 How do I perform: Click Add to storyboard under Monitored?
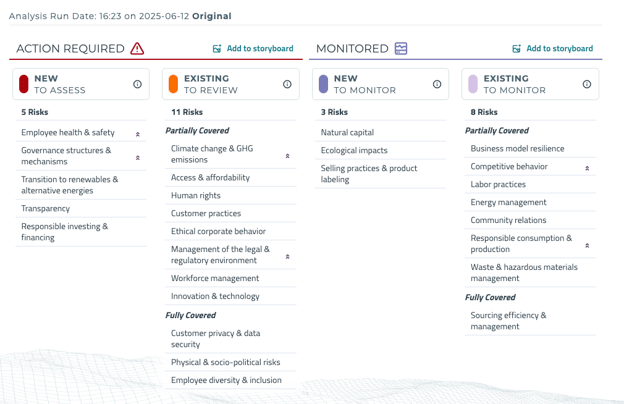(559, 48)
